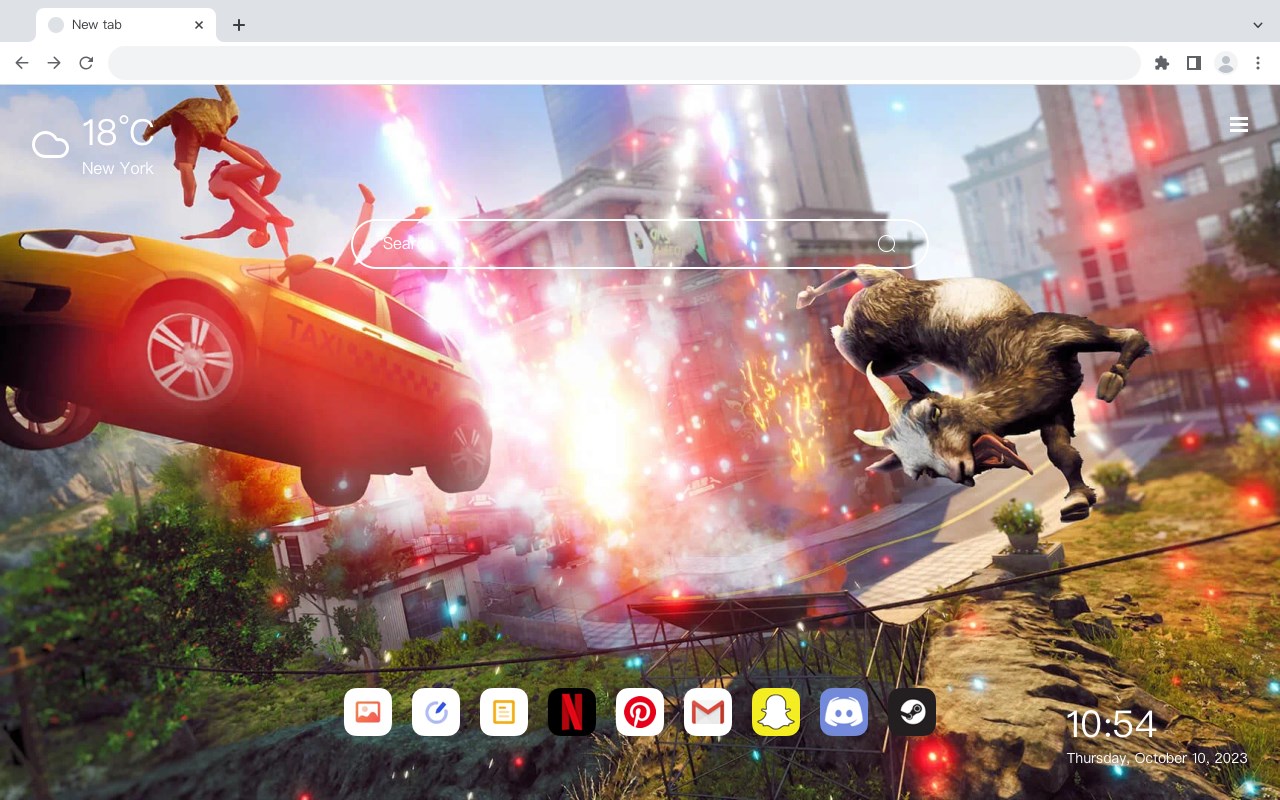Toggle the browser side panel
This screenshot has width=1280, height=800.
tap(1193, 63)
